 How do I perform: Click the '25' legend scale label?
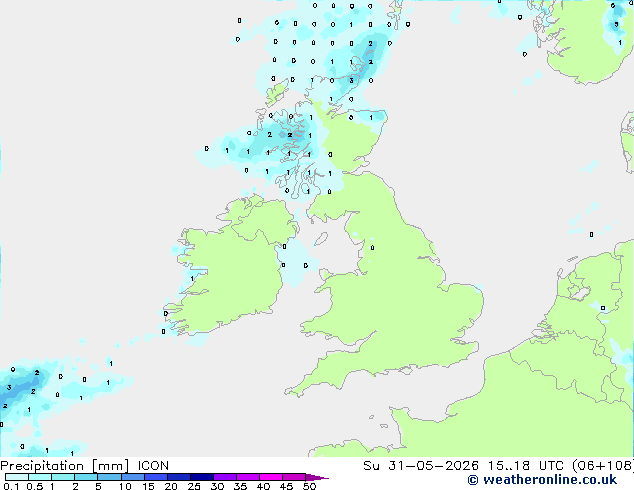[x=194, y=486]
